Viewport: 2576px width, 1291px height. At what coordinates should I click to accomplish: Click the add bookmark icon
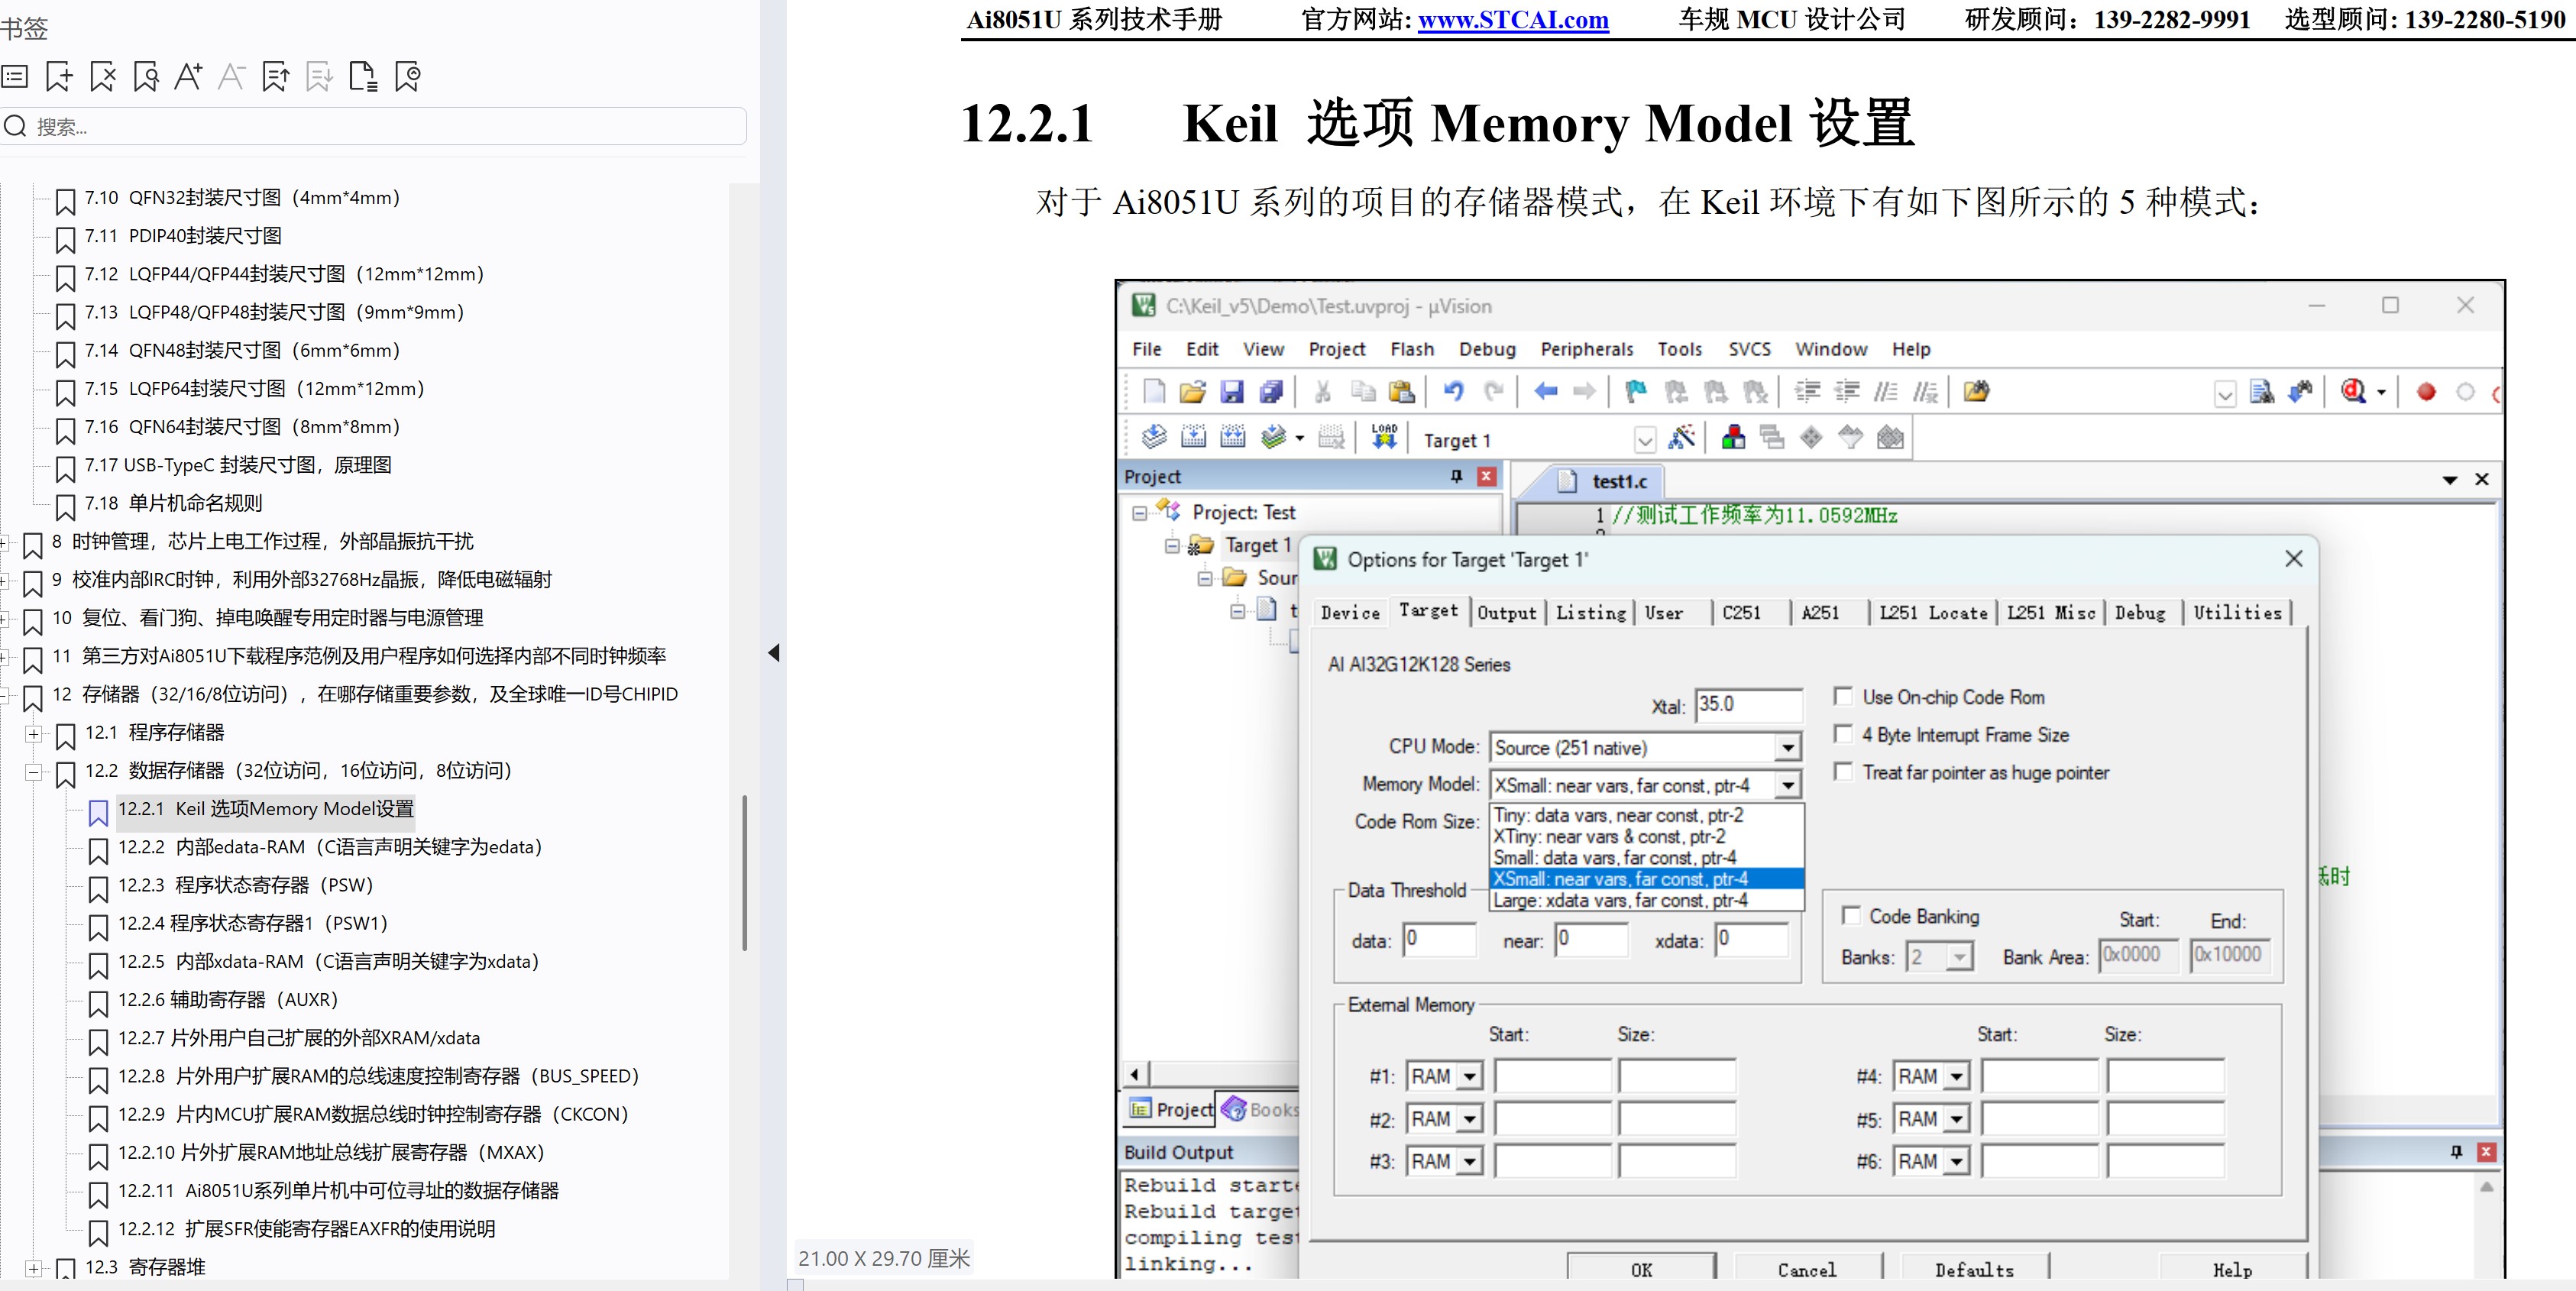point(59,77)
